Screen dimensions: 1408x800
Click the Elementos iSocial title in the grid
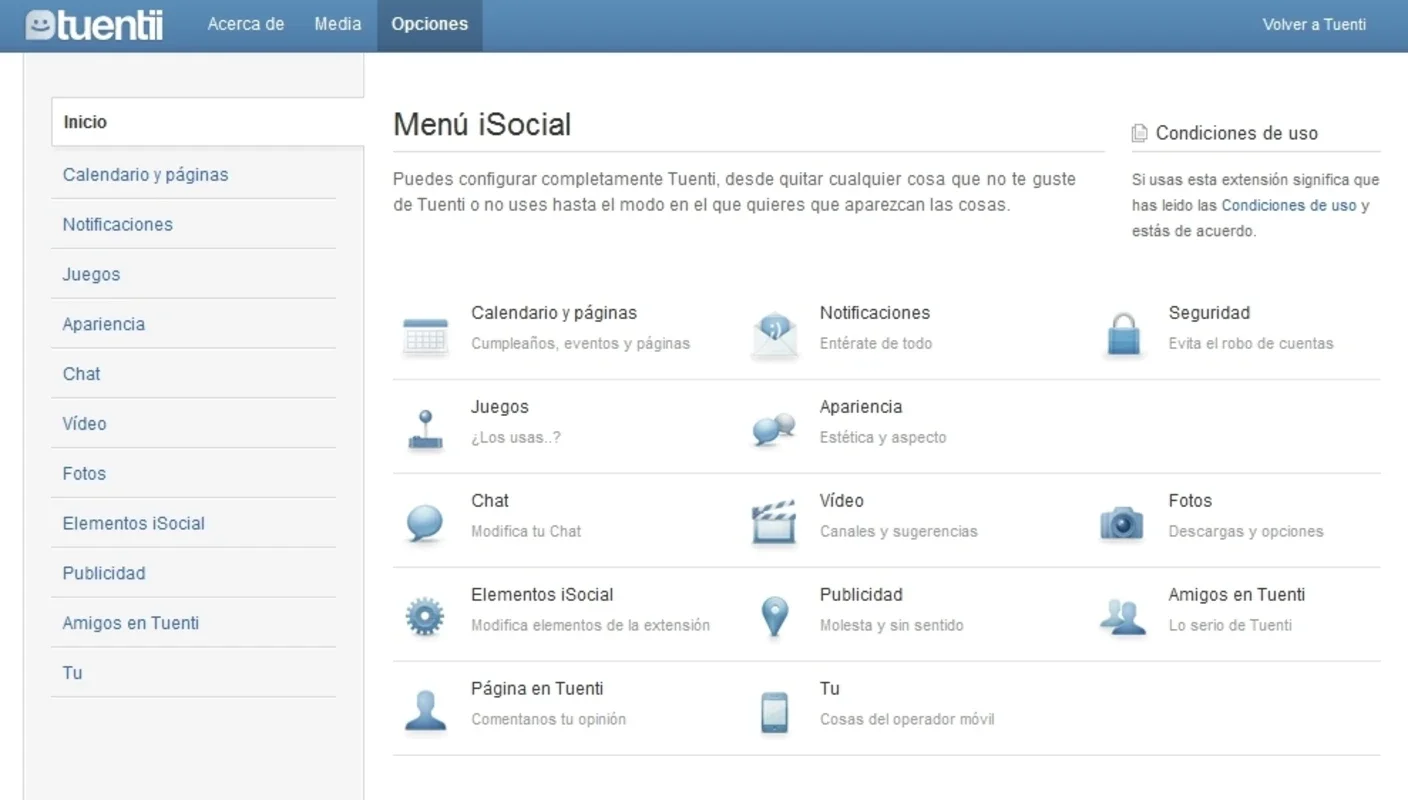(x=542, y=595)
